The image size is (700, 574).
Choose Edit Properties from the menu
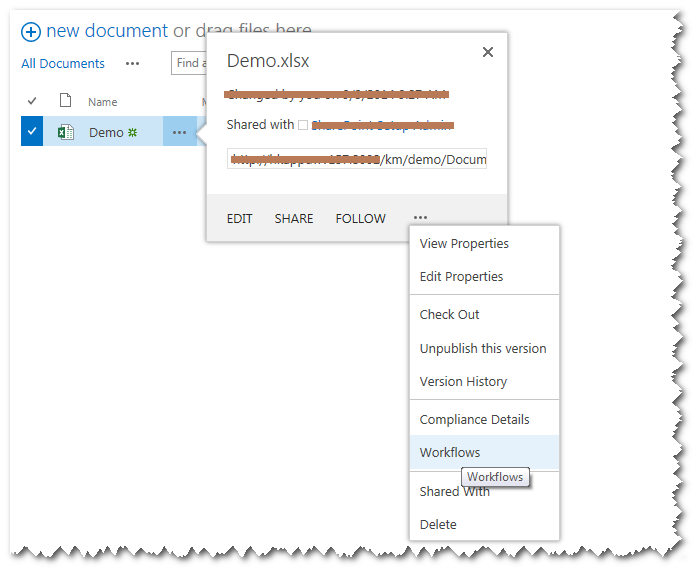484,277
